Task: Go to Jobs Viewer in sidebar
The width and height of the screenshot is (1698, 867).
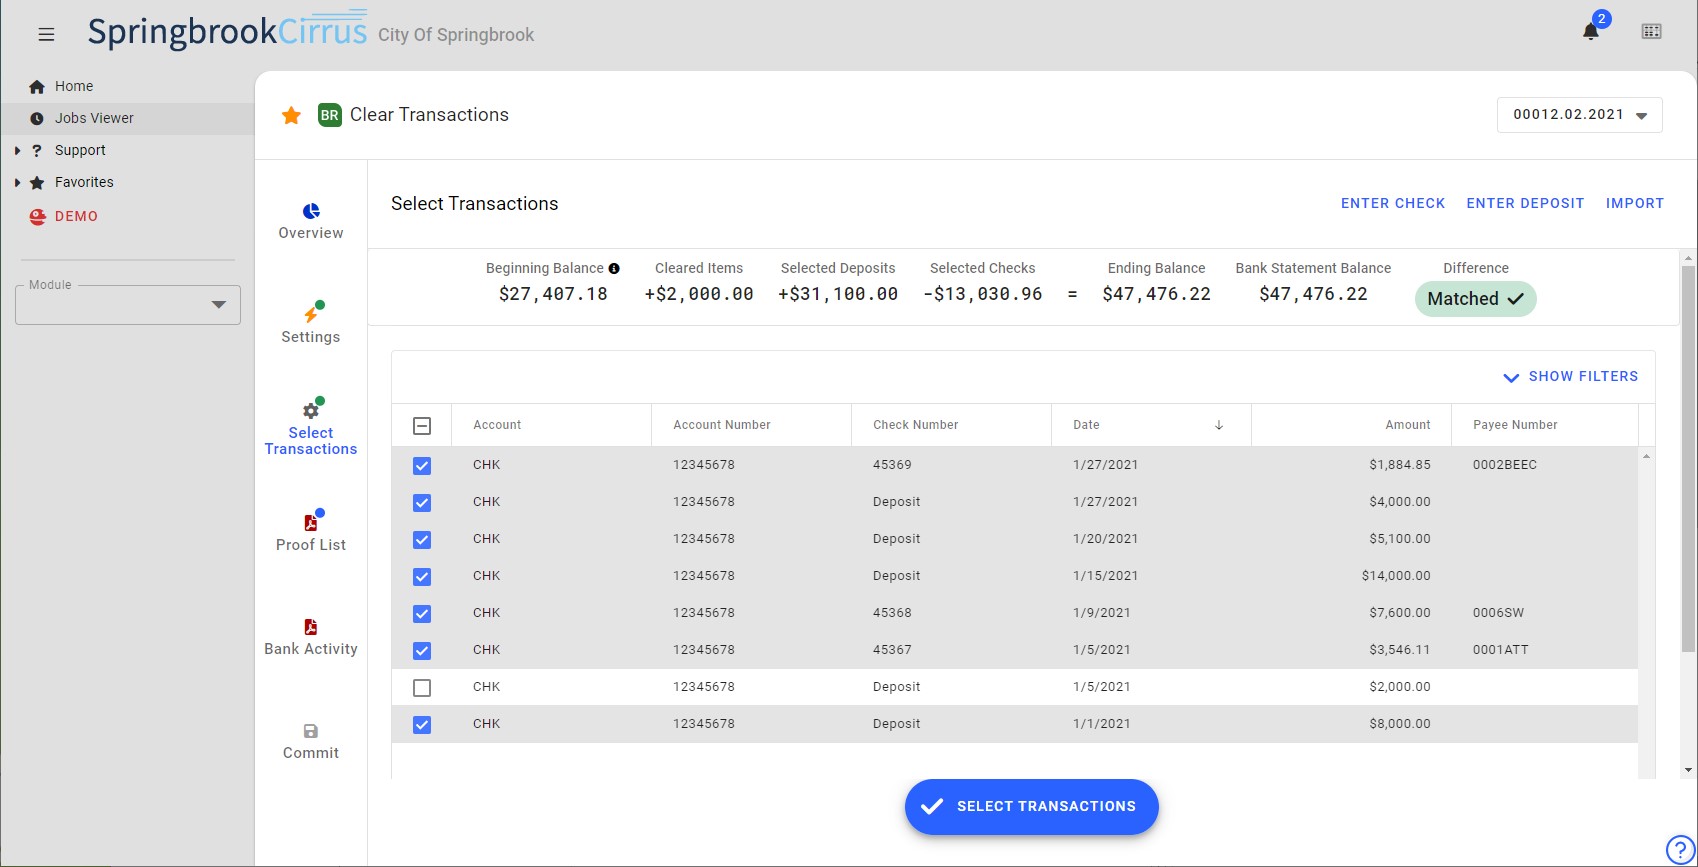Action: click(94, 118)
